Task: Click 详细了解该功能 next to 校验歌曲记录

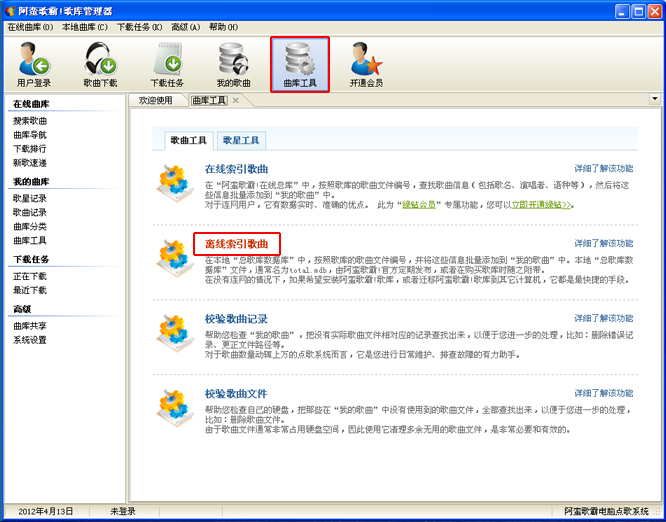Action: pyautogui.click(x=604, y=318)
